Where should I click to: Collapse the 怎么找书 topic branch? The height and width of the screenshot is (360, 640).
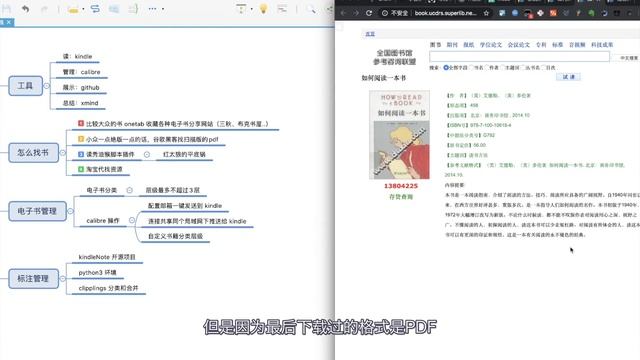tap(62, 153)
